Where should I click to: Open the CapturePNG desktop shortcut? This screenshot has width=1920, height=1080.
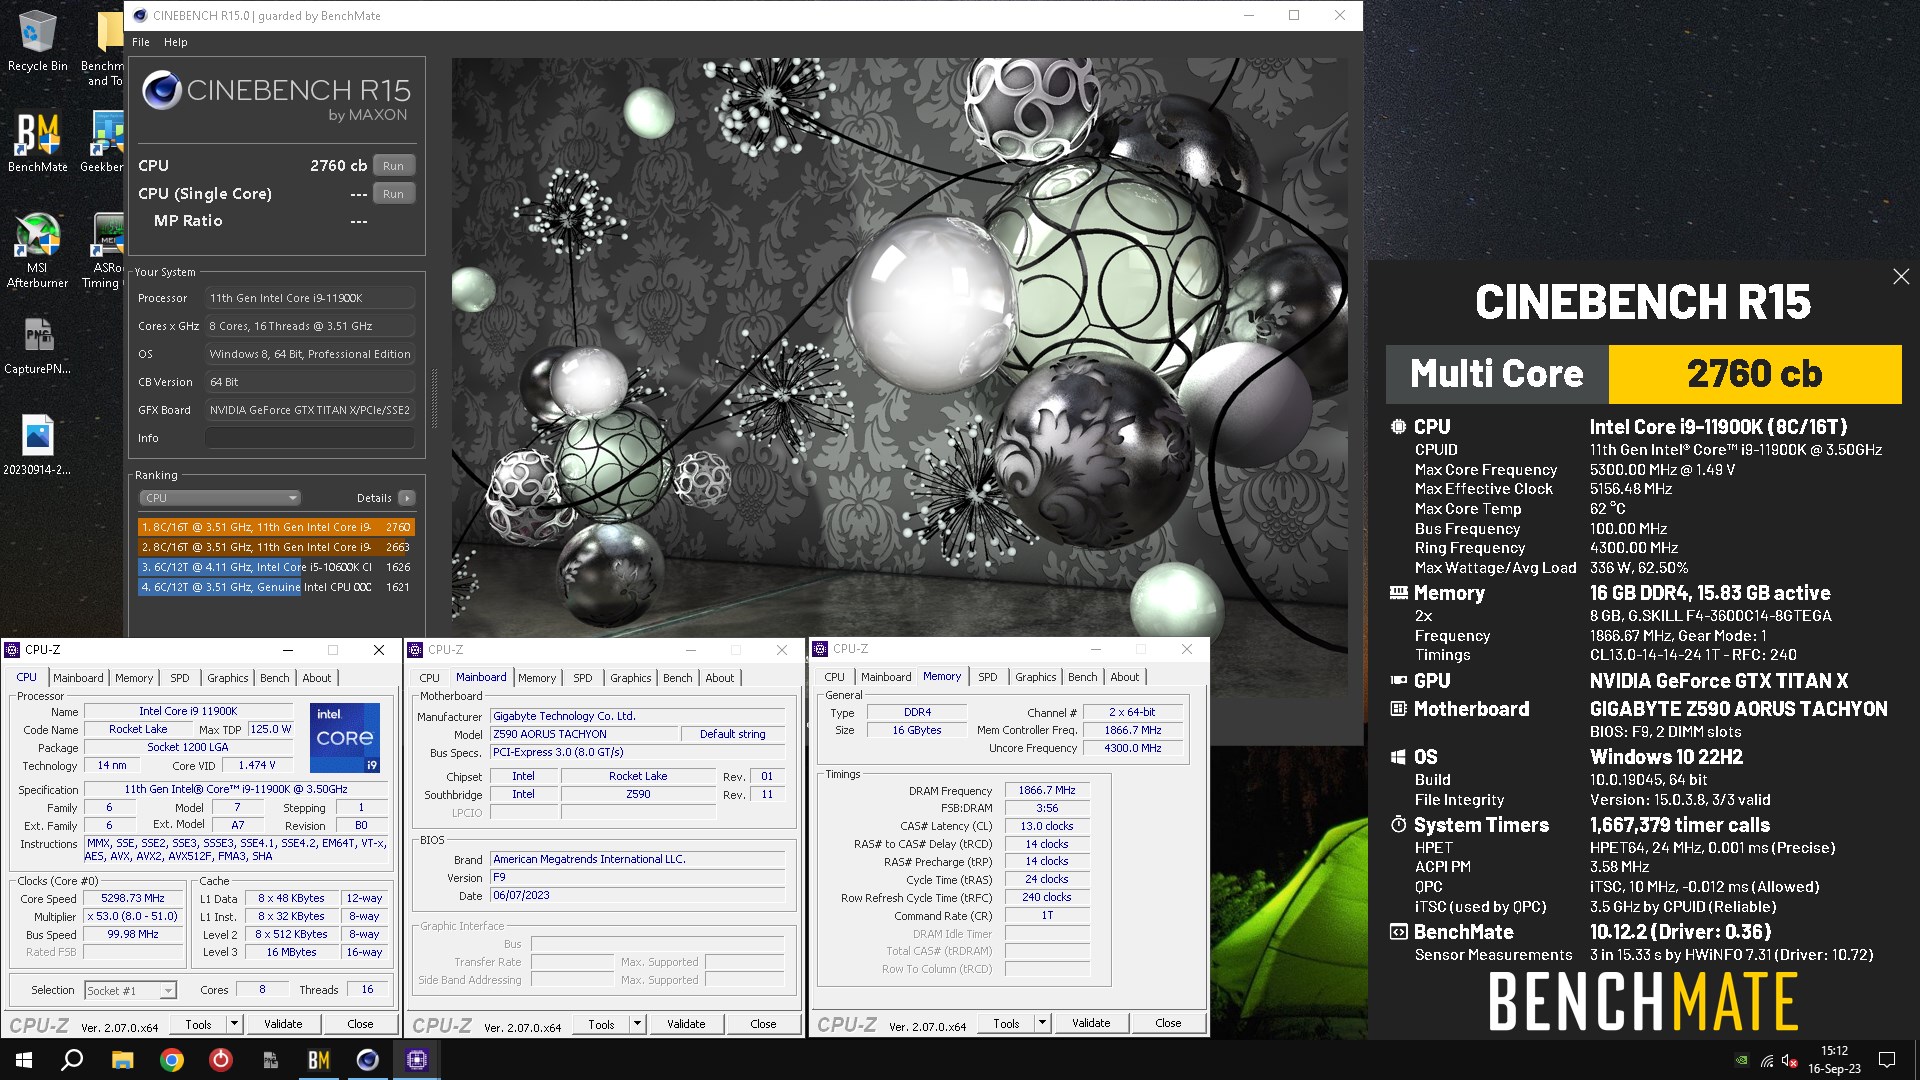point(37,345)
